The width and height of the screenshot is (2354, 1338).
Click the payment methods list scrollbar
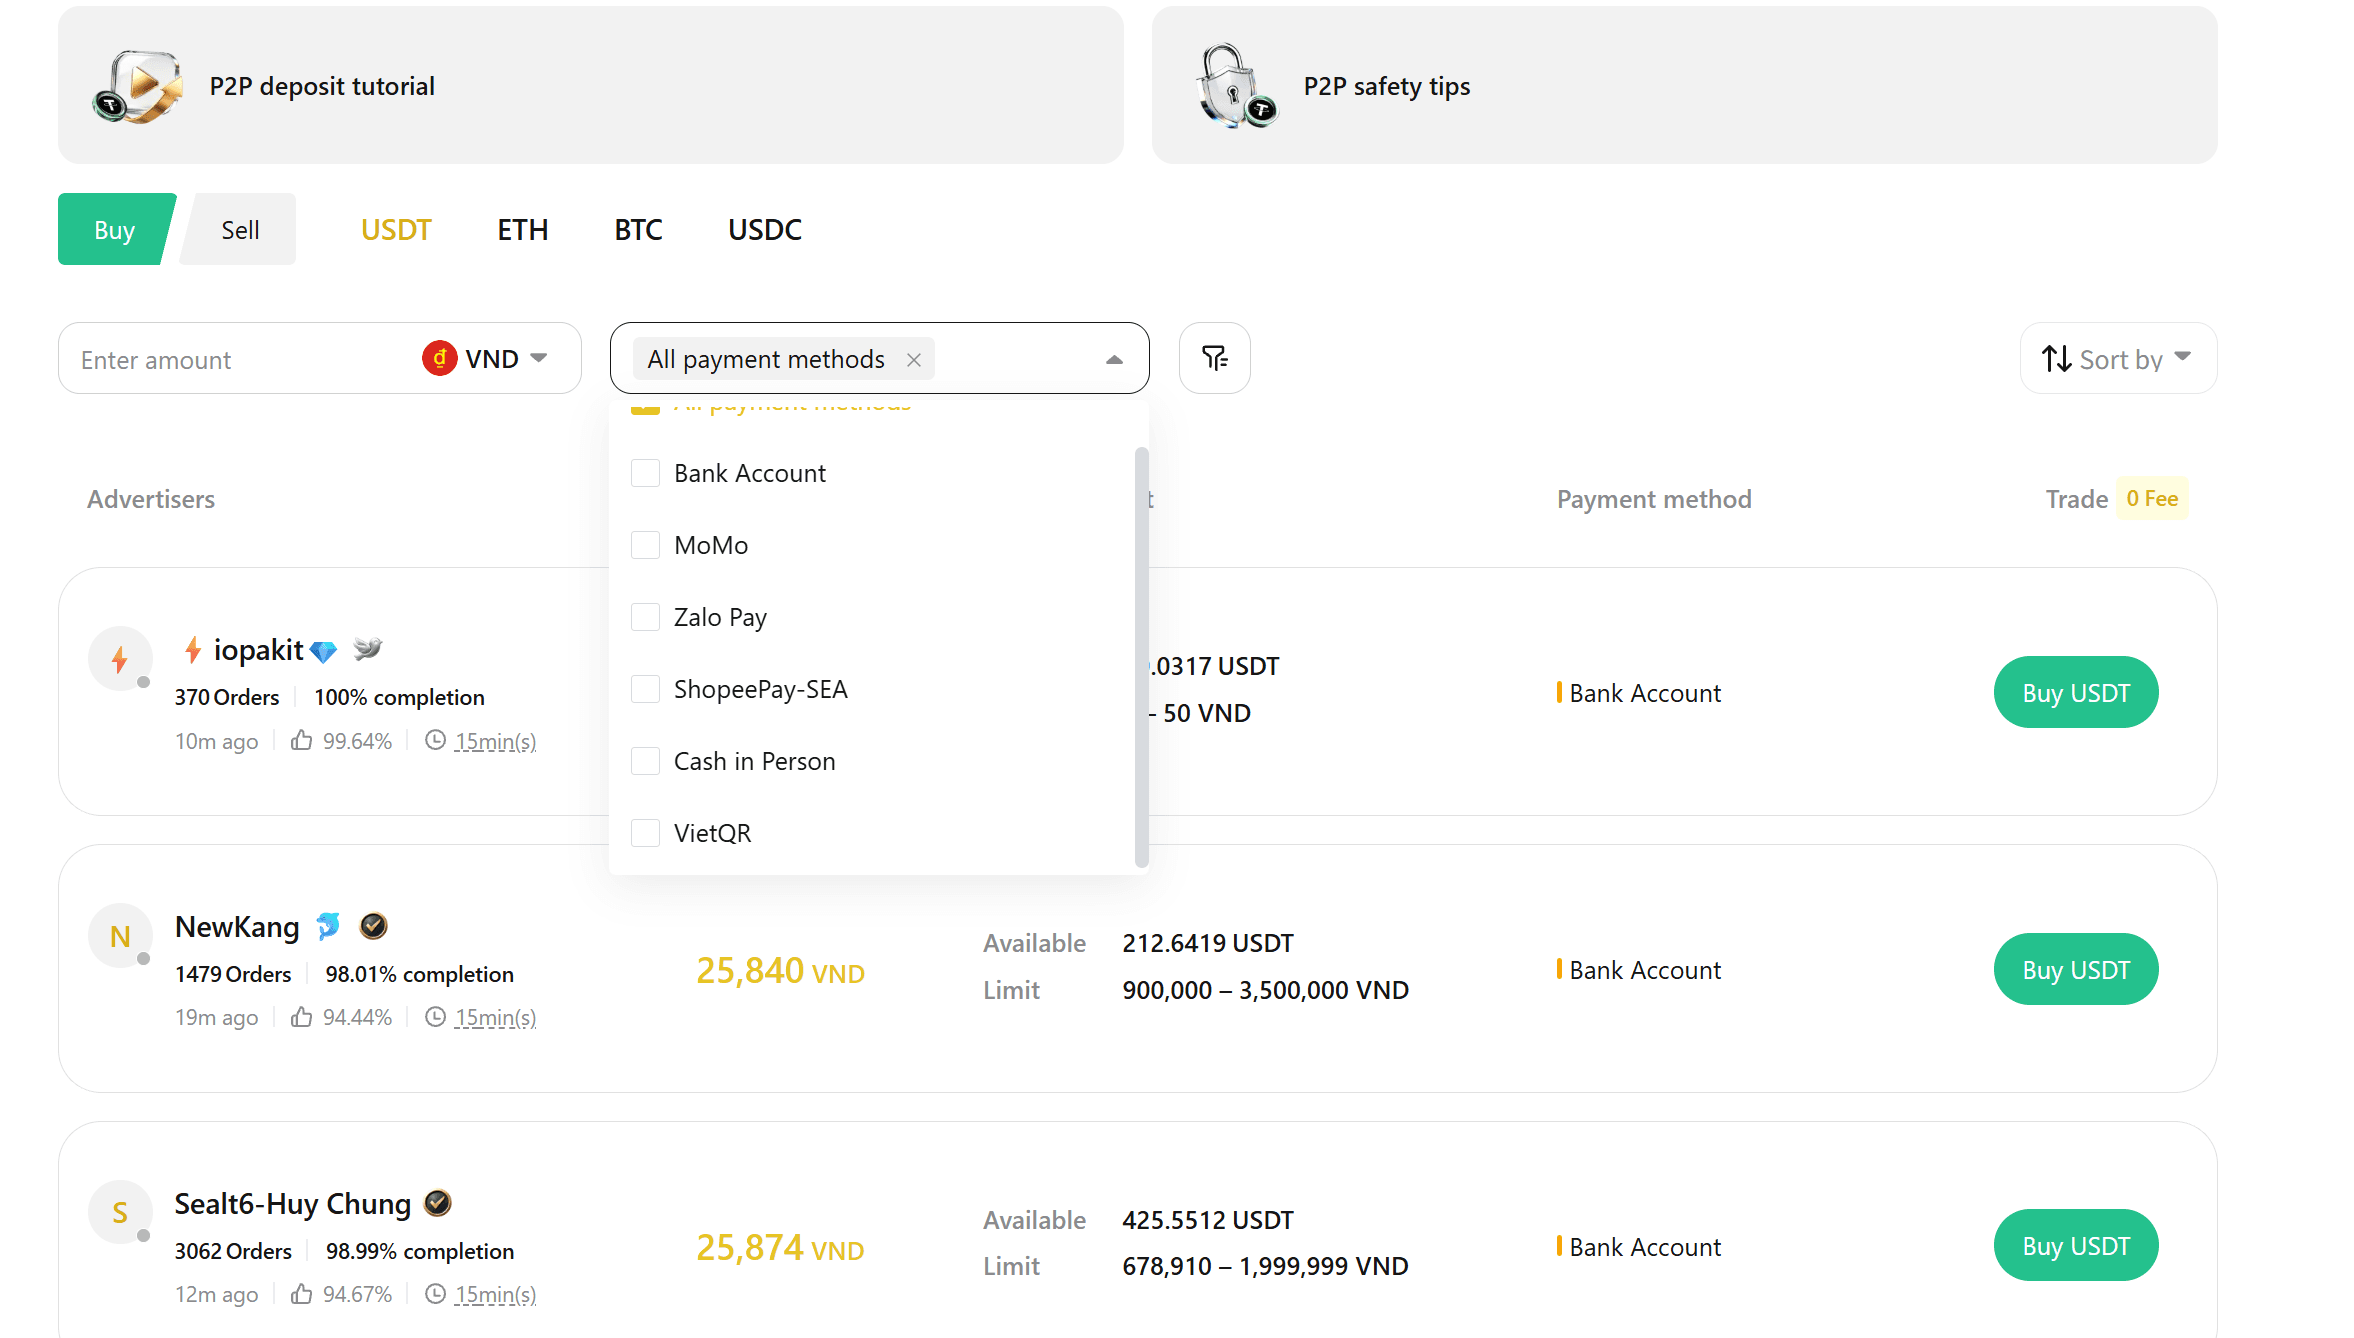(x=1141, y=657)
